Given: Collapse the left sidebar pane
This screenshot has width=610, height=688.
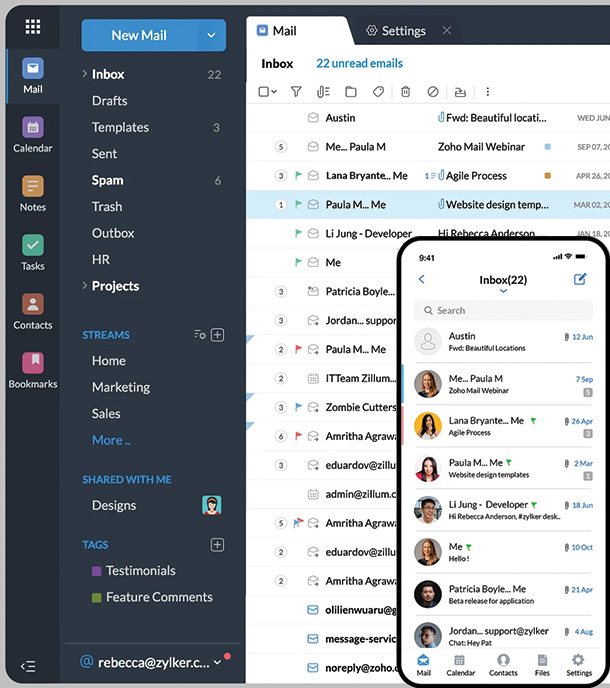Looking at the screenshot, I should 28,666.
